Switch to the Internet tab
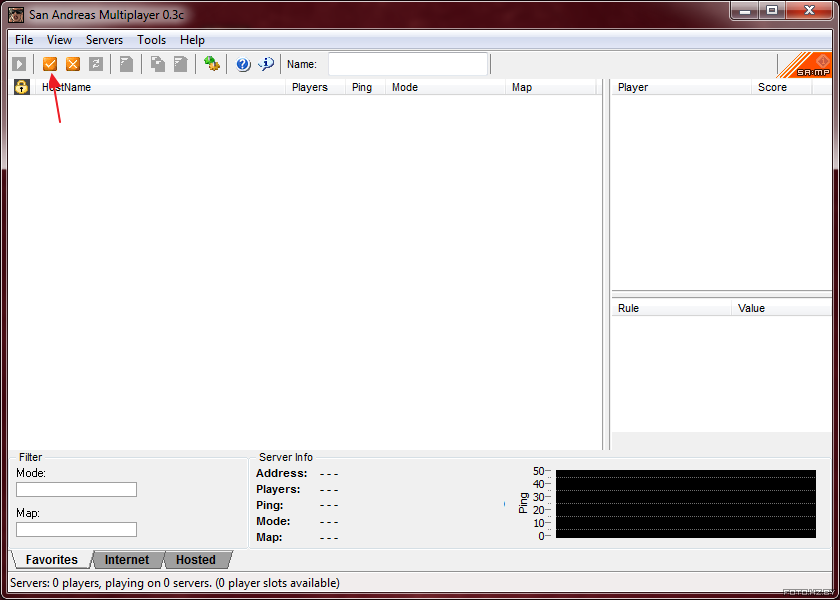The width and height of the screenshot is (840, 600). (x=127, y=560)
